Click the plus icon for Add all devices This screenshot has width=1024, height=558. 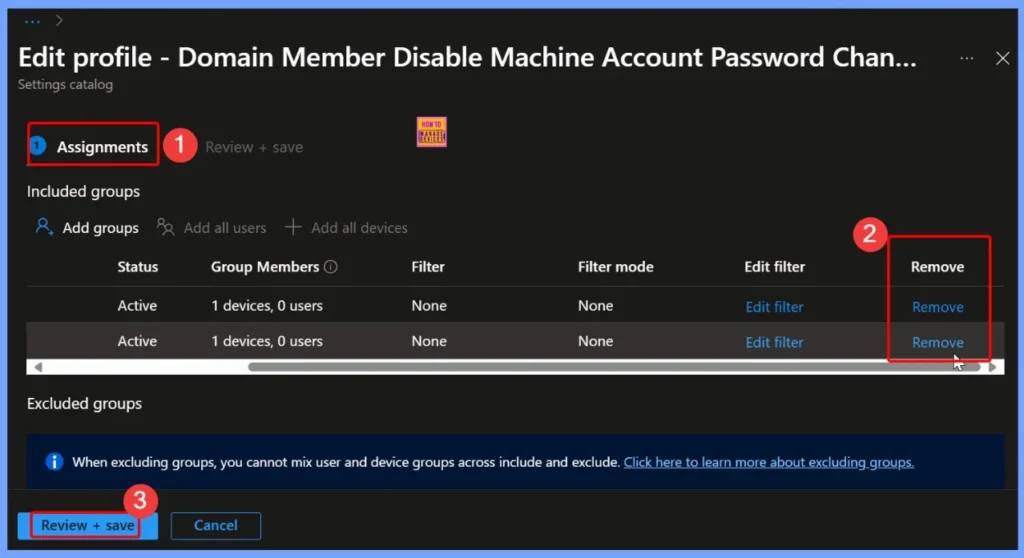(293, 227)
